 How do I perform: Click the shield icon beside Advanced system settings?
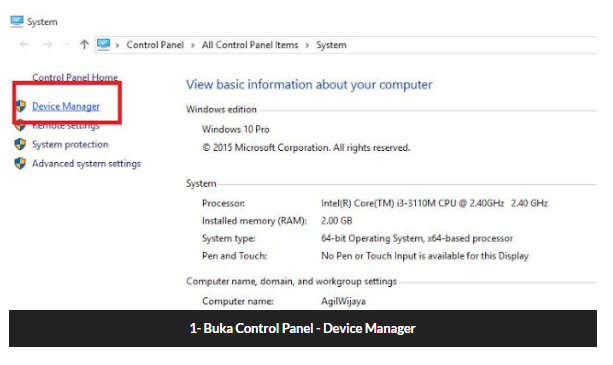click(x=20, y=163)
